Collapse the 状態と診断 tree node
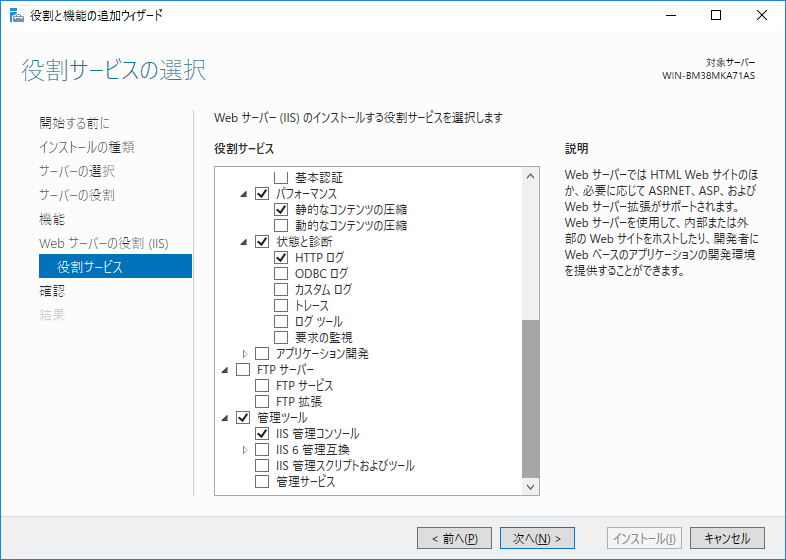The image size is (786, 560). [245, 242]
